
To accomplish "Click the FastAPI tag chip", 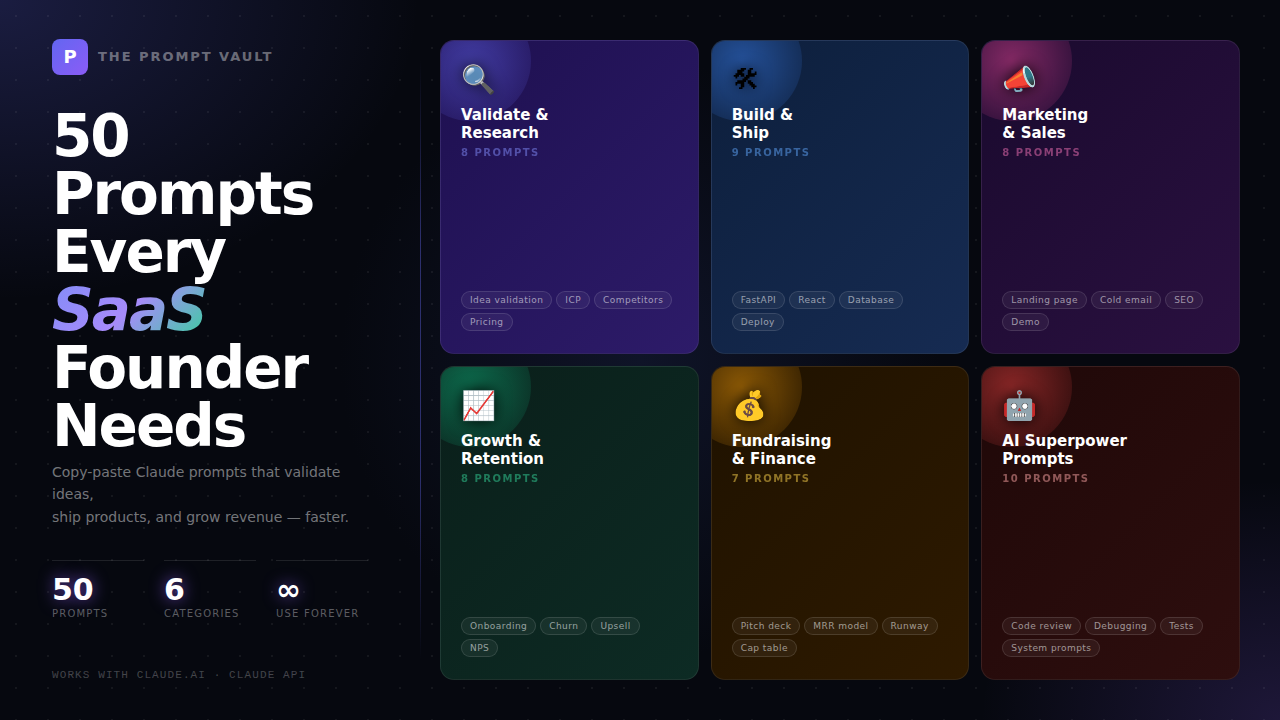I will click(758, 299).
